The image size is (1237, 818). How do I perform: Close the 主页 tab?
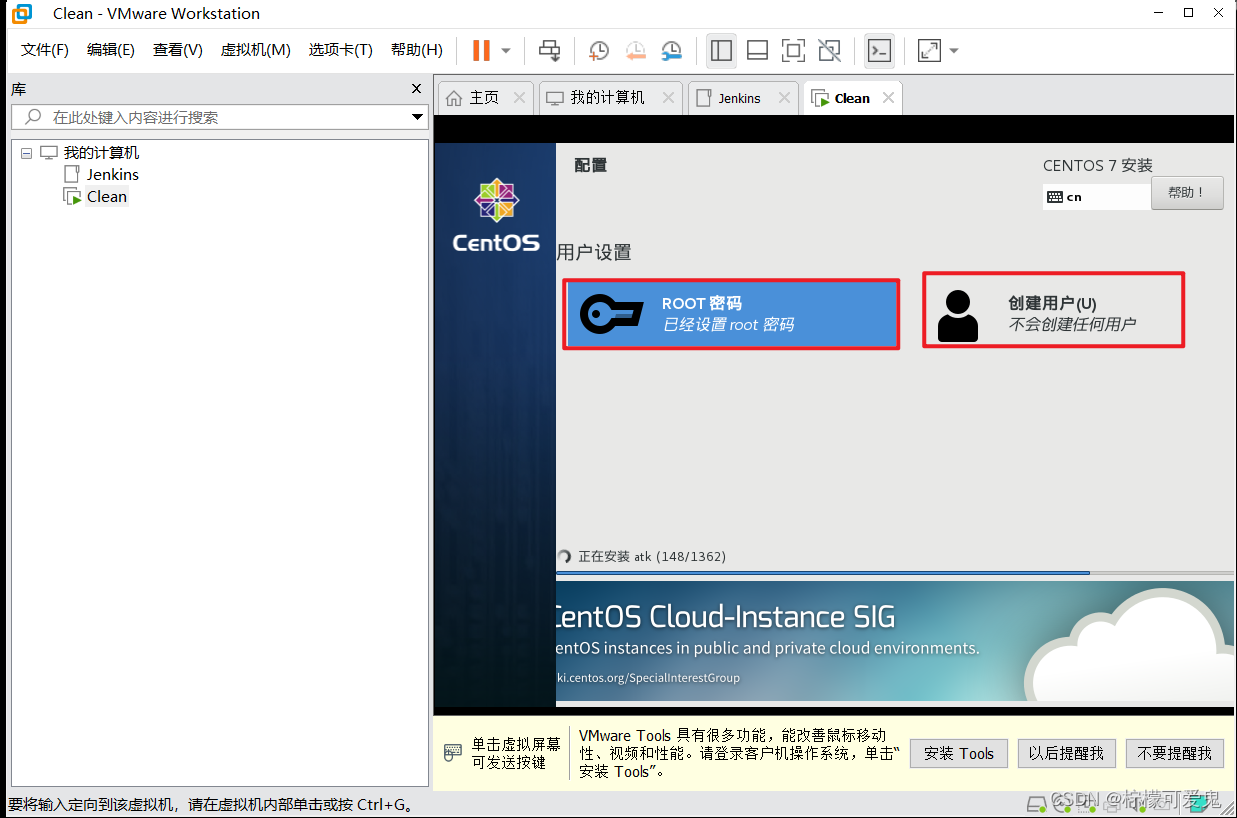519,98
